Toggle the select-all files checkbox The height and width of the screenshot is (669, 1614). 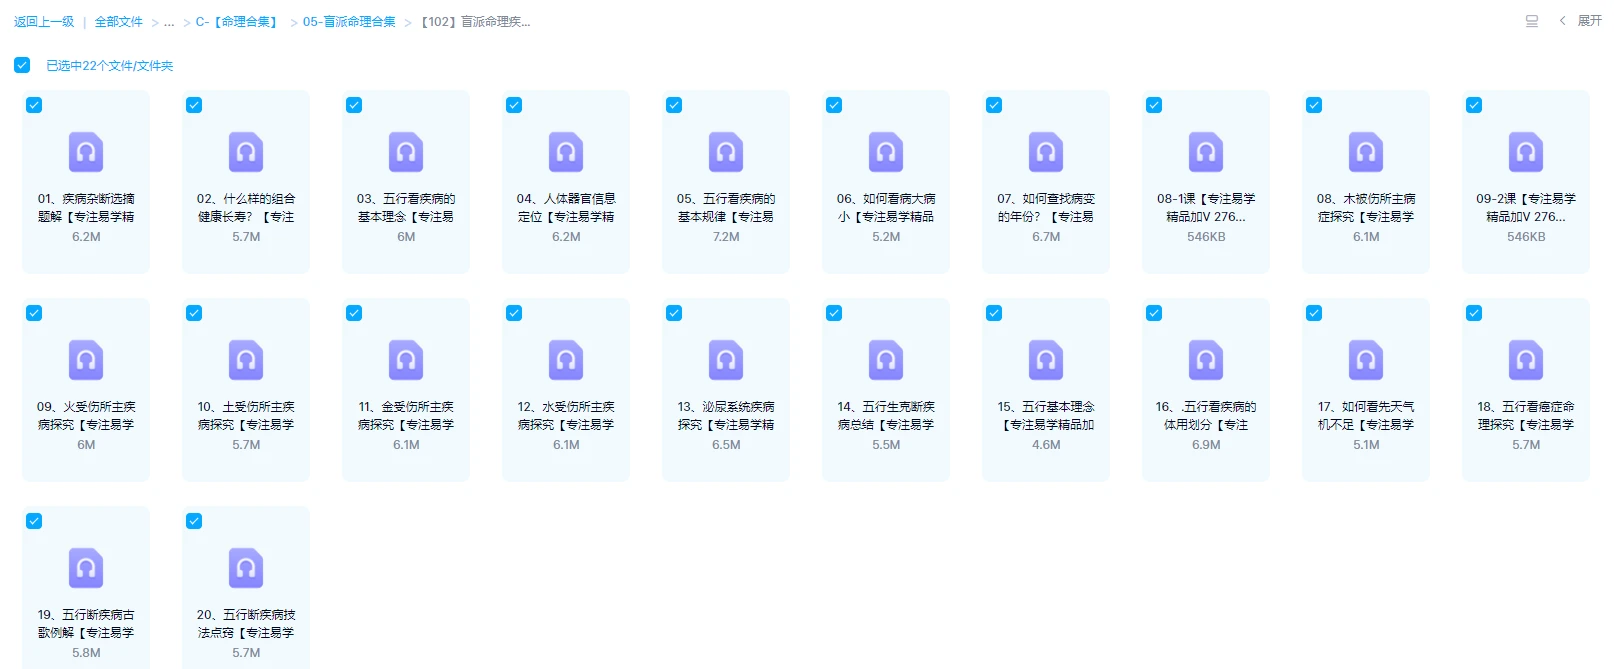(x=22, y=65)
